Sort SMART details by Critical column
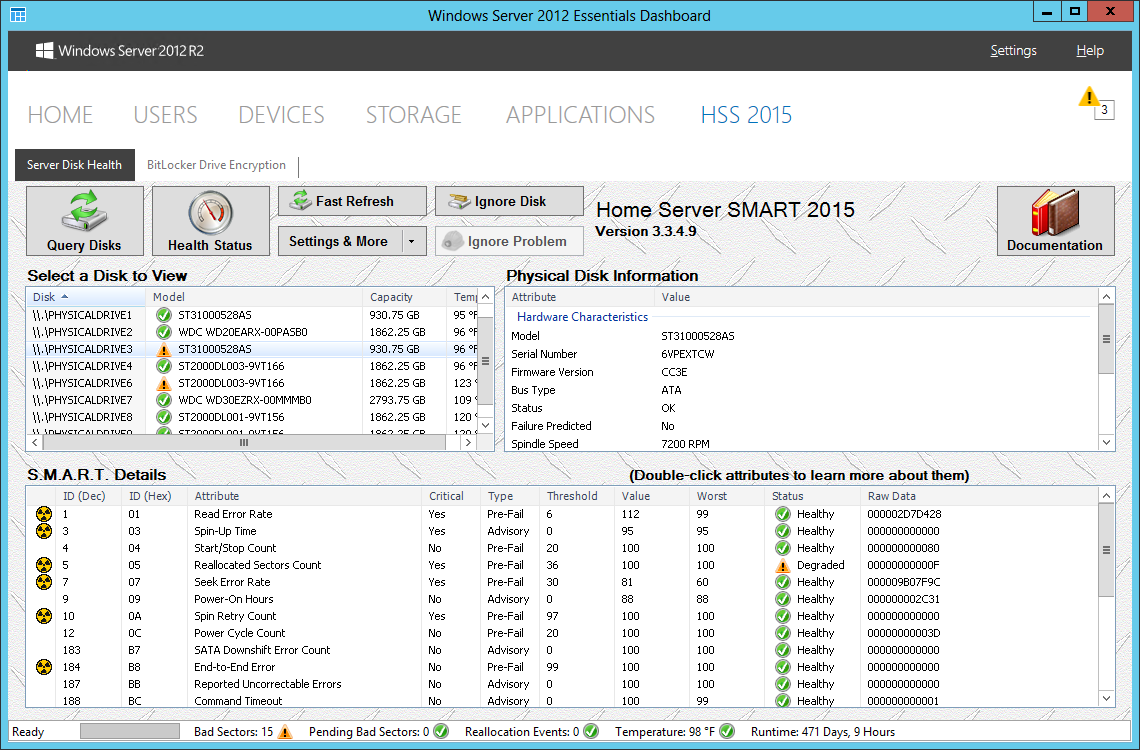Image resolution: width=1140 pixels, height=750 pixels. click(450, 496)
